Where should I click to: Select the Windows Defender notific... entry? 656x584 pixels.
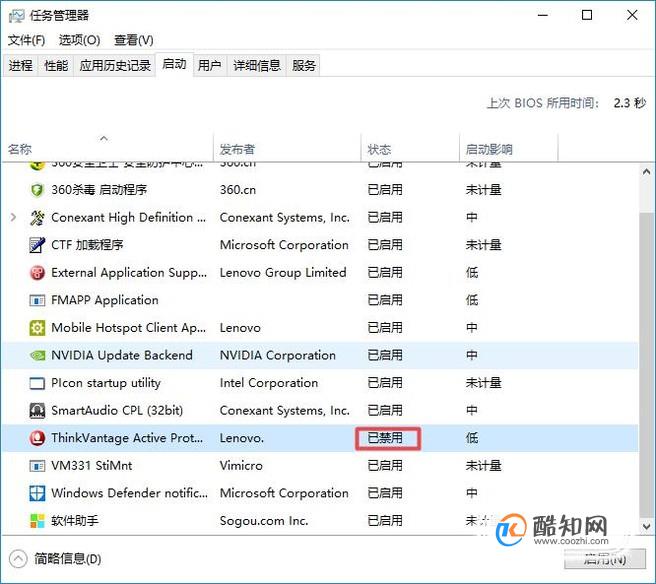tap(129, 494)
